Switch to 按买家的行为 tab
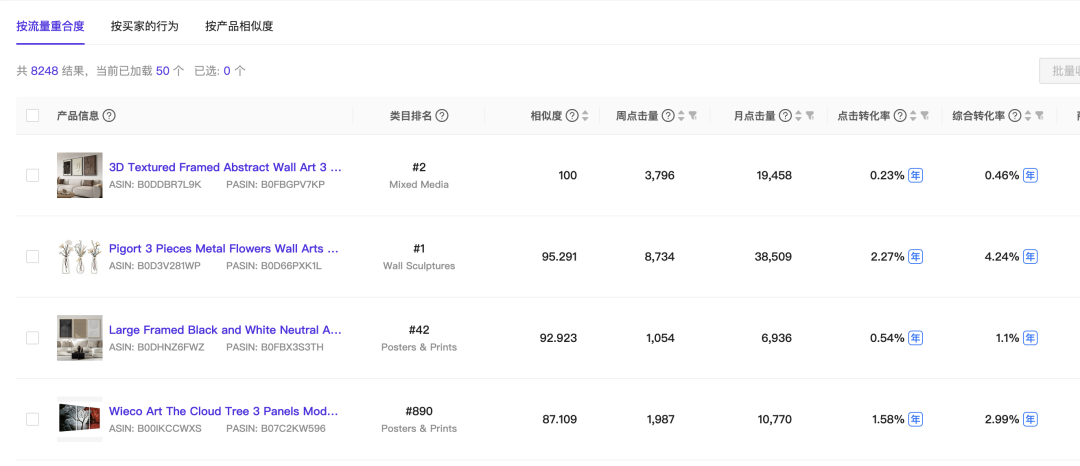 145,26
